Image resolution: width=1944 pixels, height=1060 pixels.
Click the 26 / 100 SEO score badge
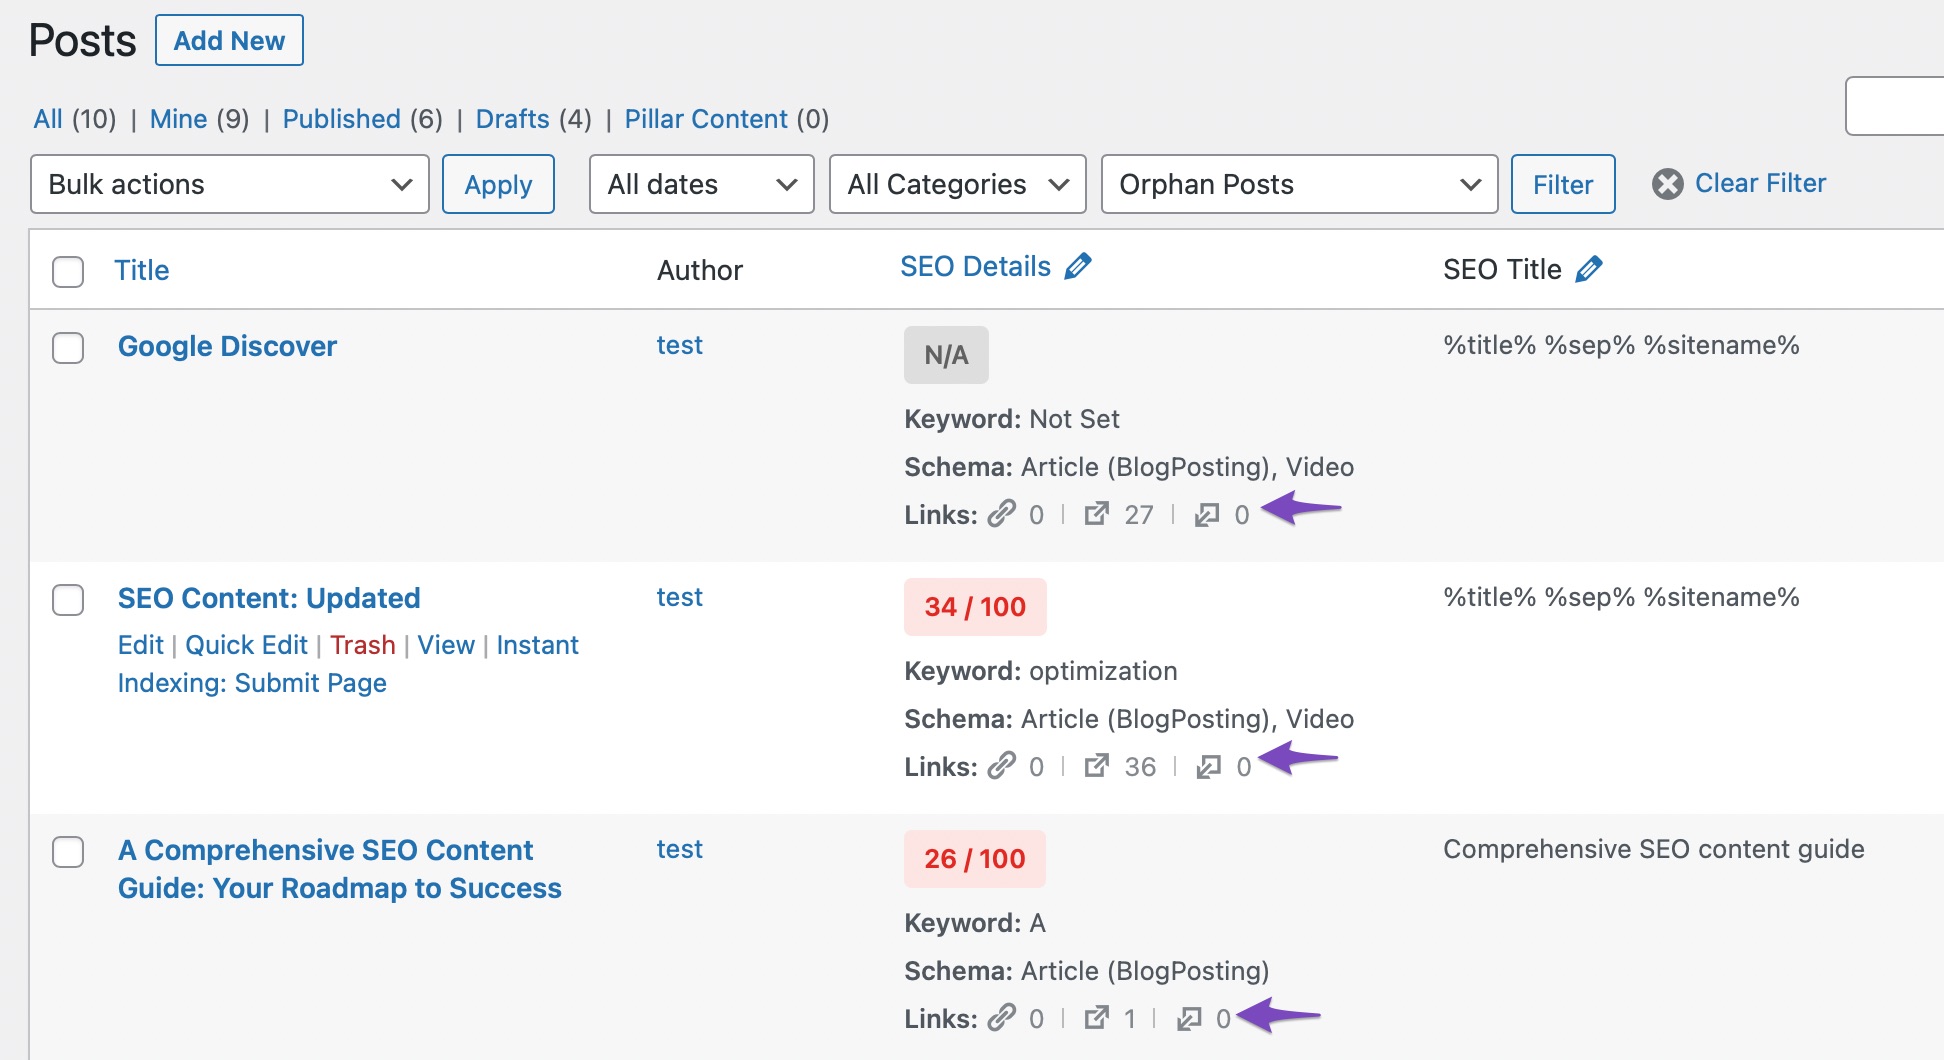975,859
